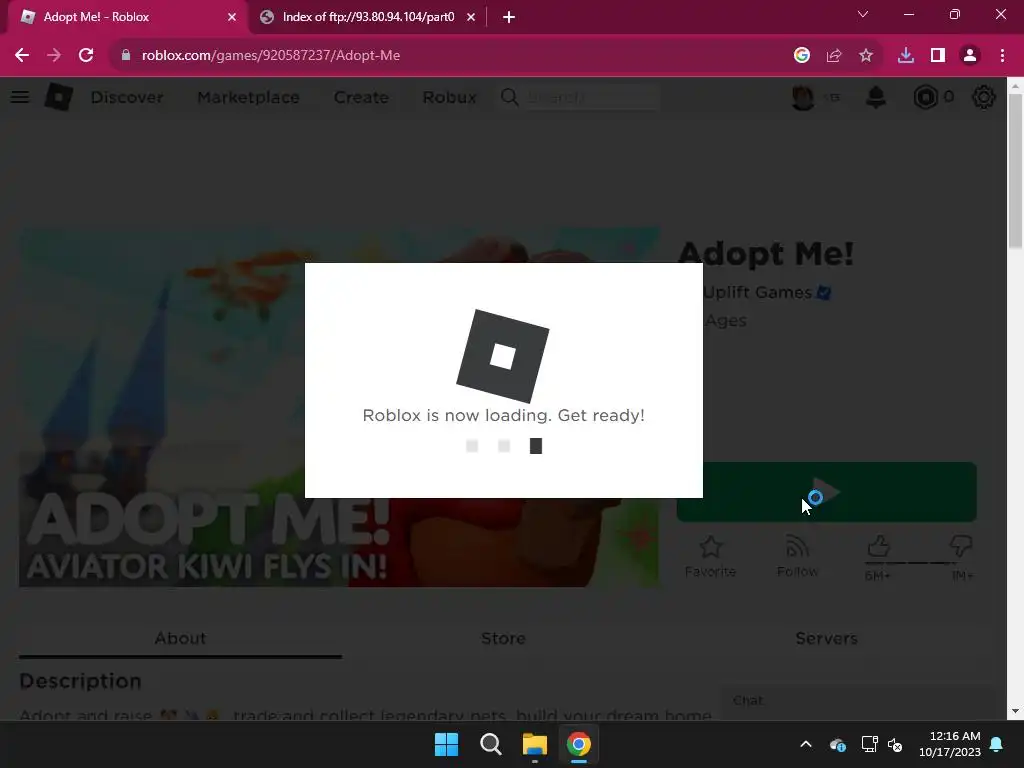Open the Create menu item
1024x768 pixels.
(361, 97)
